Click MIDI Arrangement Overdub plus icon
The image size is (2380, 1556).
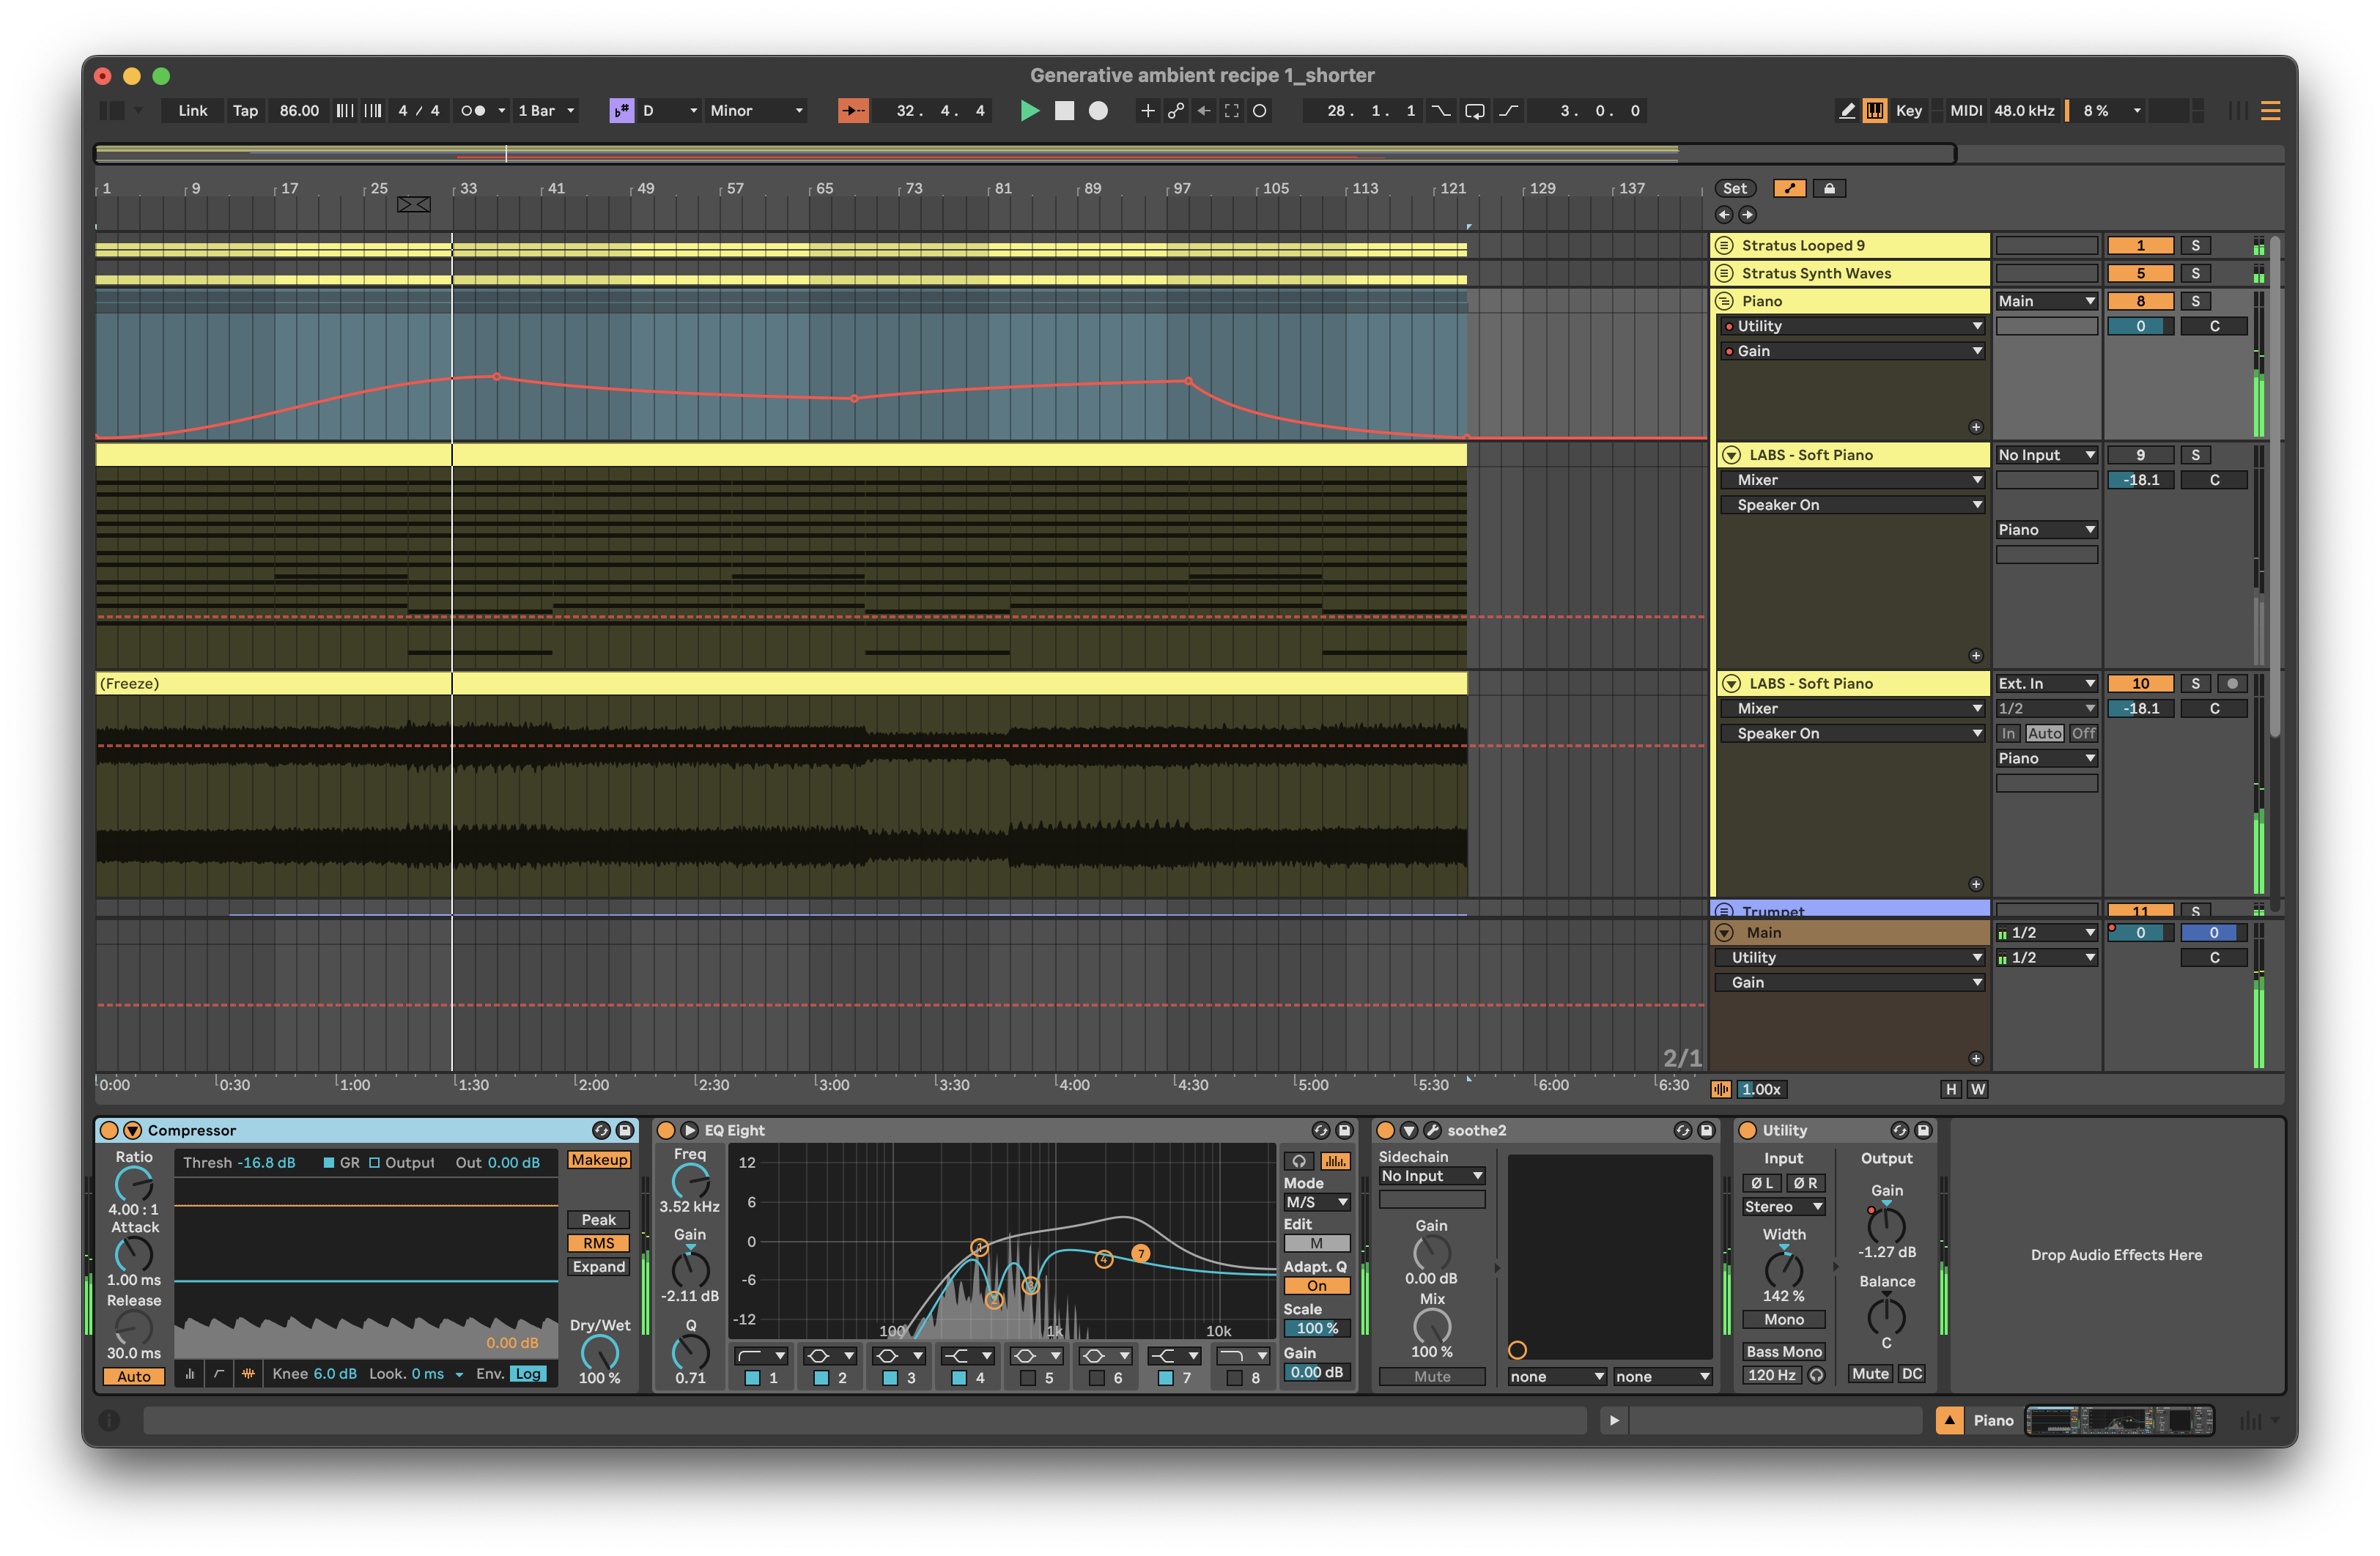pos(1148,111)
